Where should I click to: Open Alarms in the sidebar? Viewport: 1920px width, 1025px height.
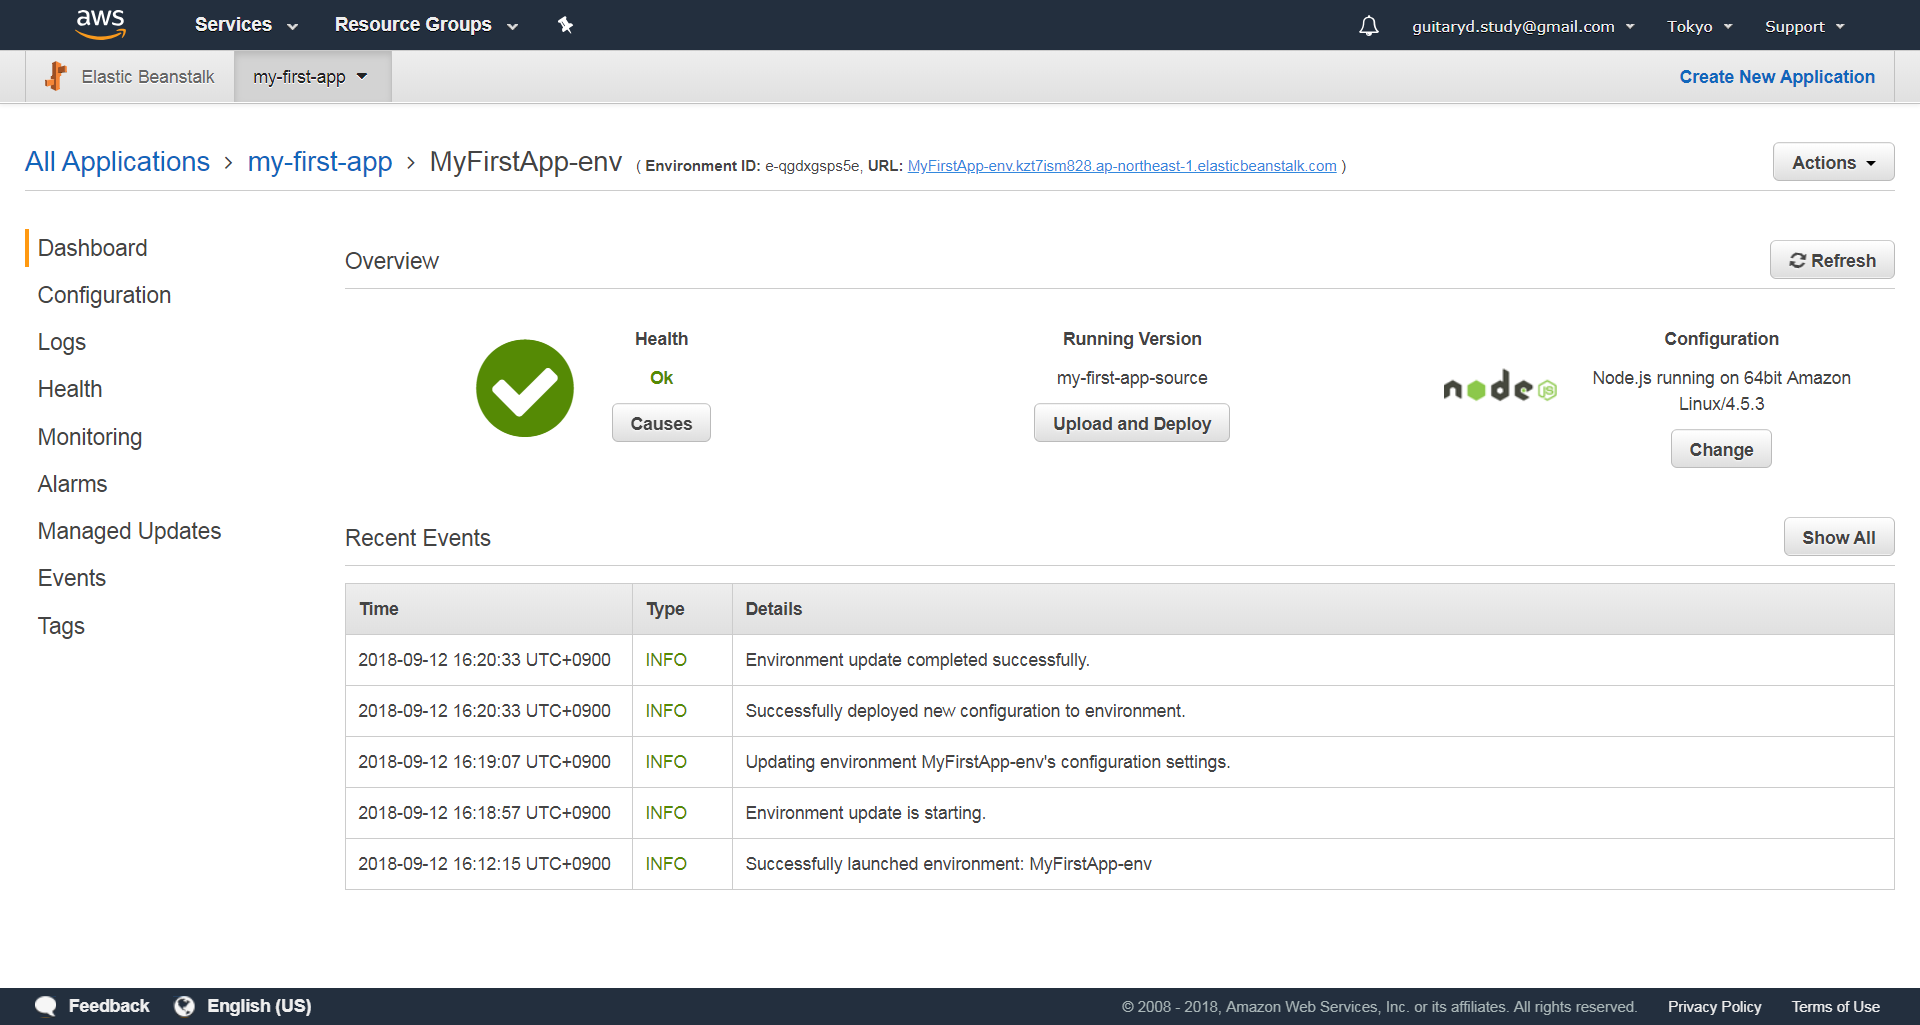pos(72,484)
